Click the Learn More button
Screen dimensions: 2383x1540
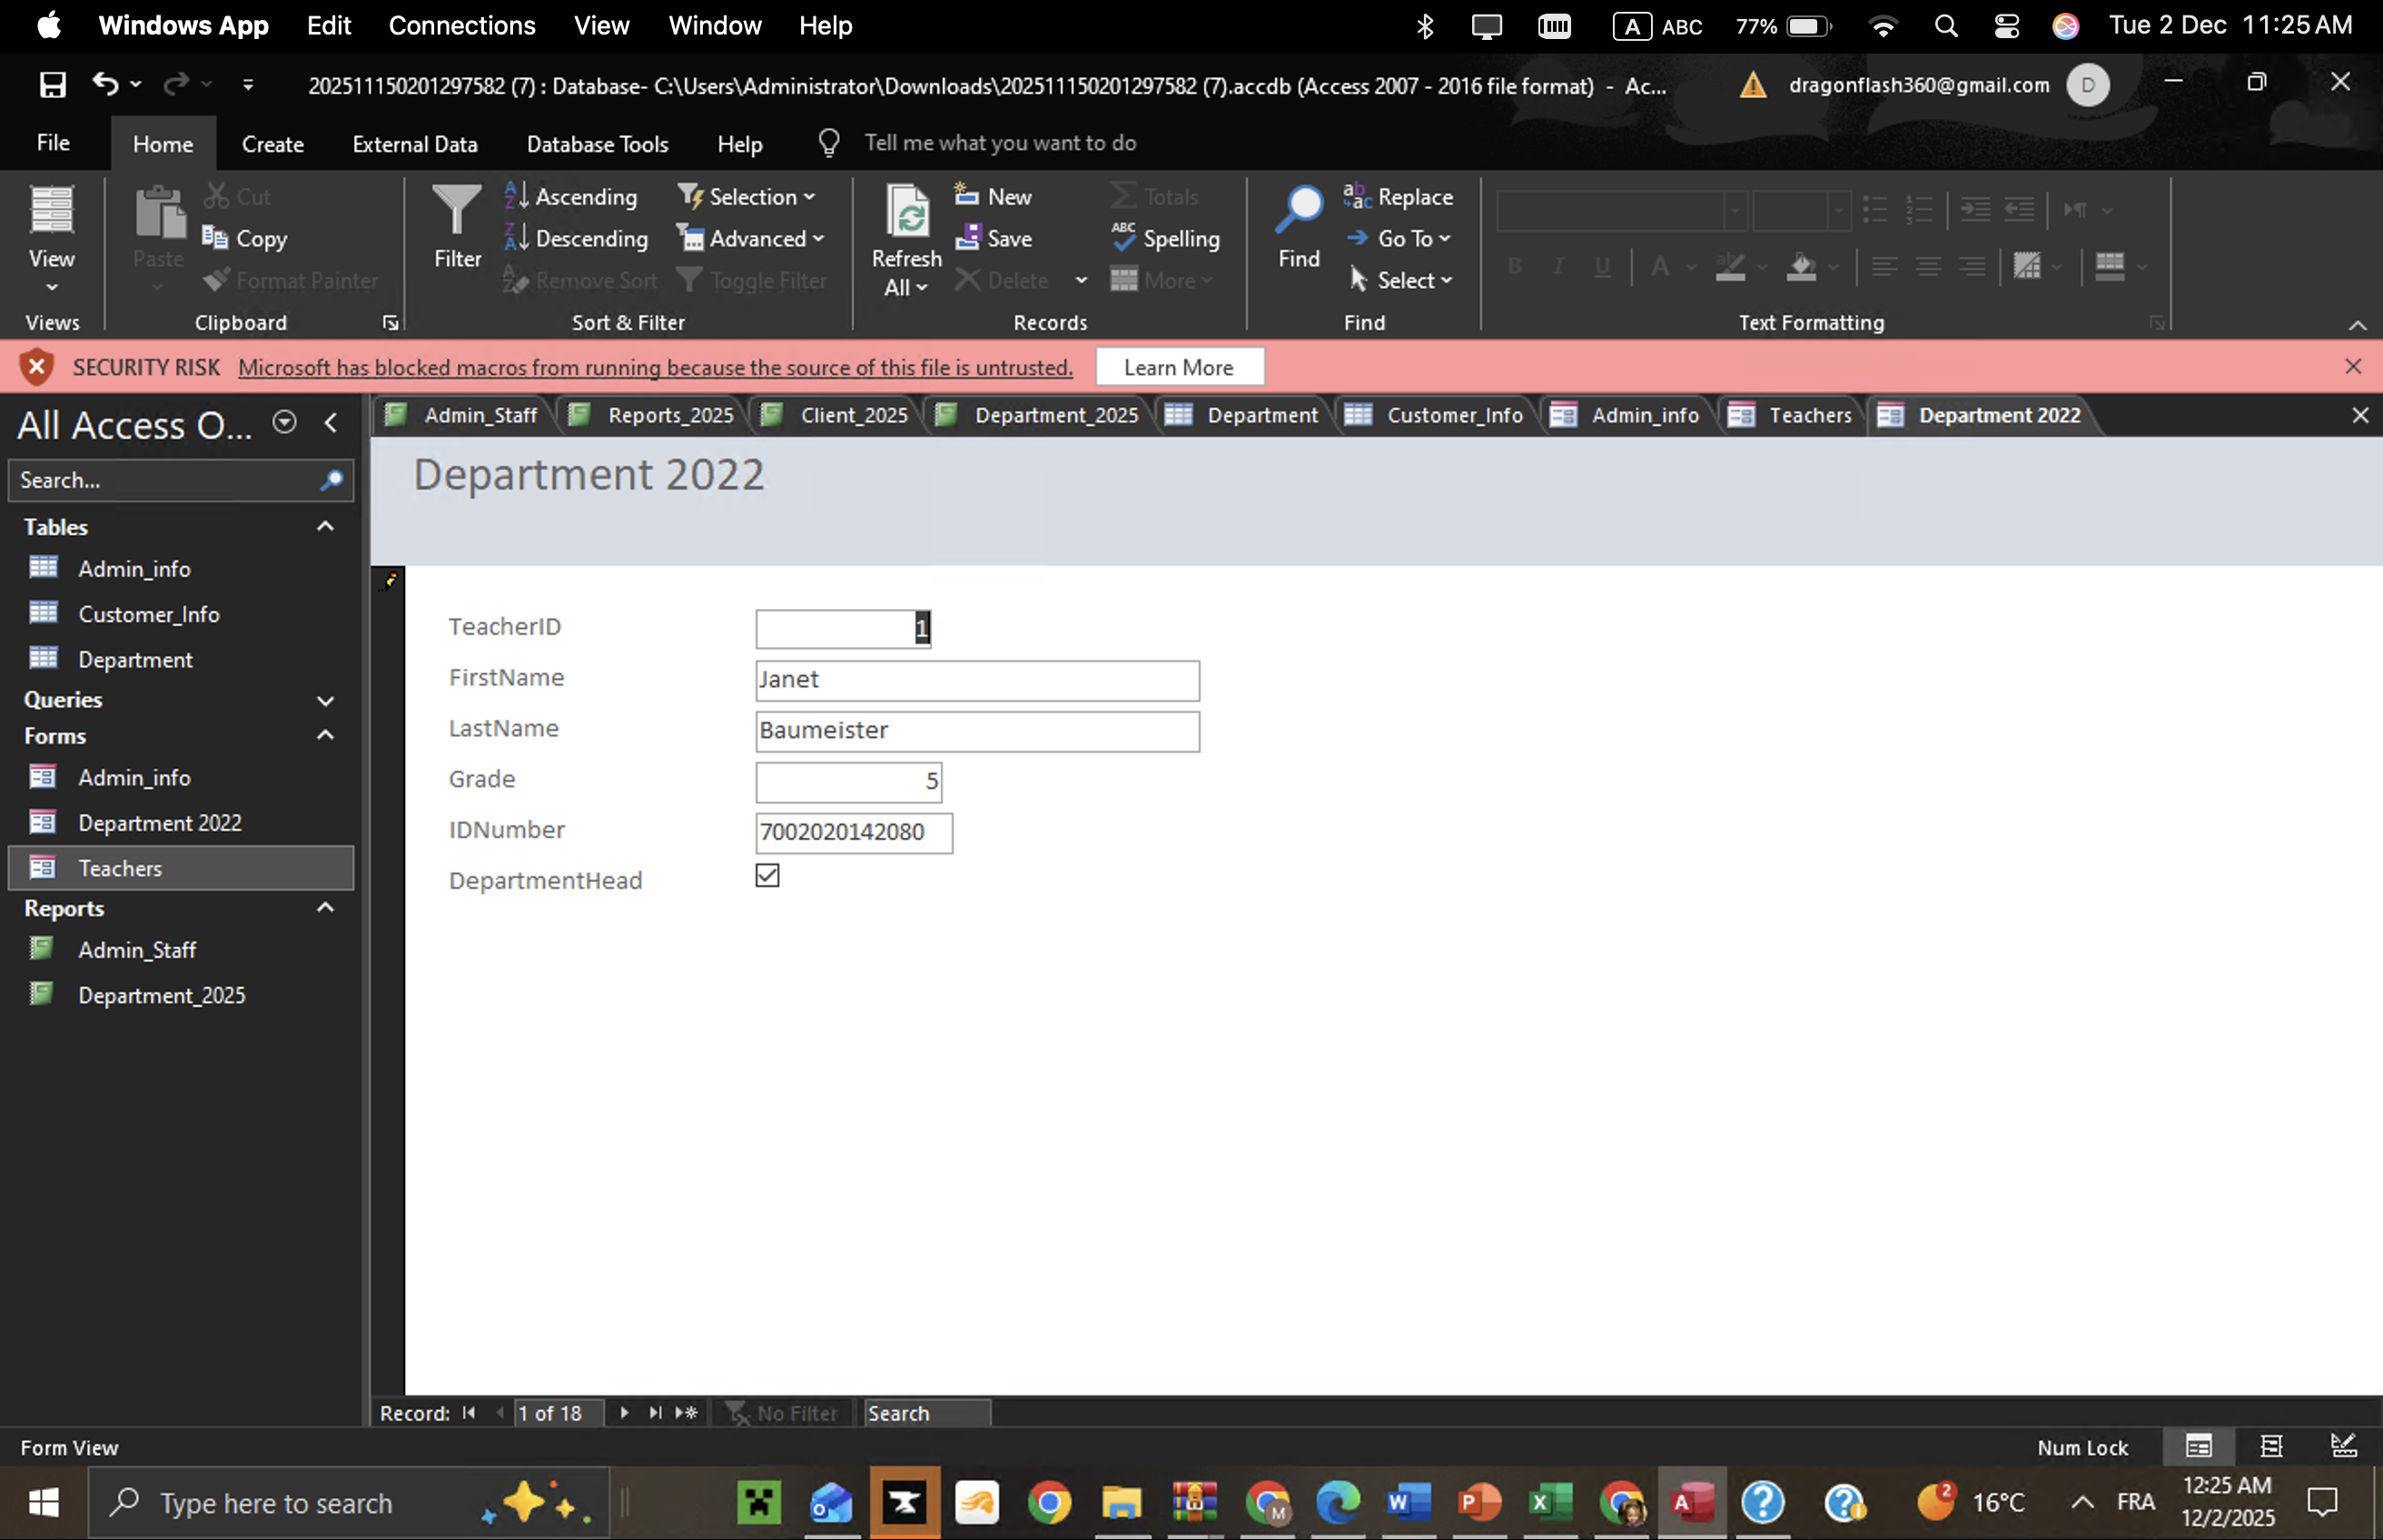[x=1179, y=367]
